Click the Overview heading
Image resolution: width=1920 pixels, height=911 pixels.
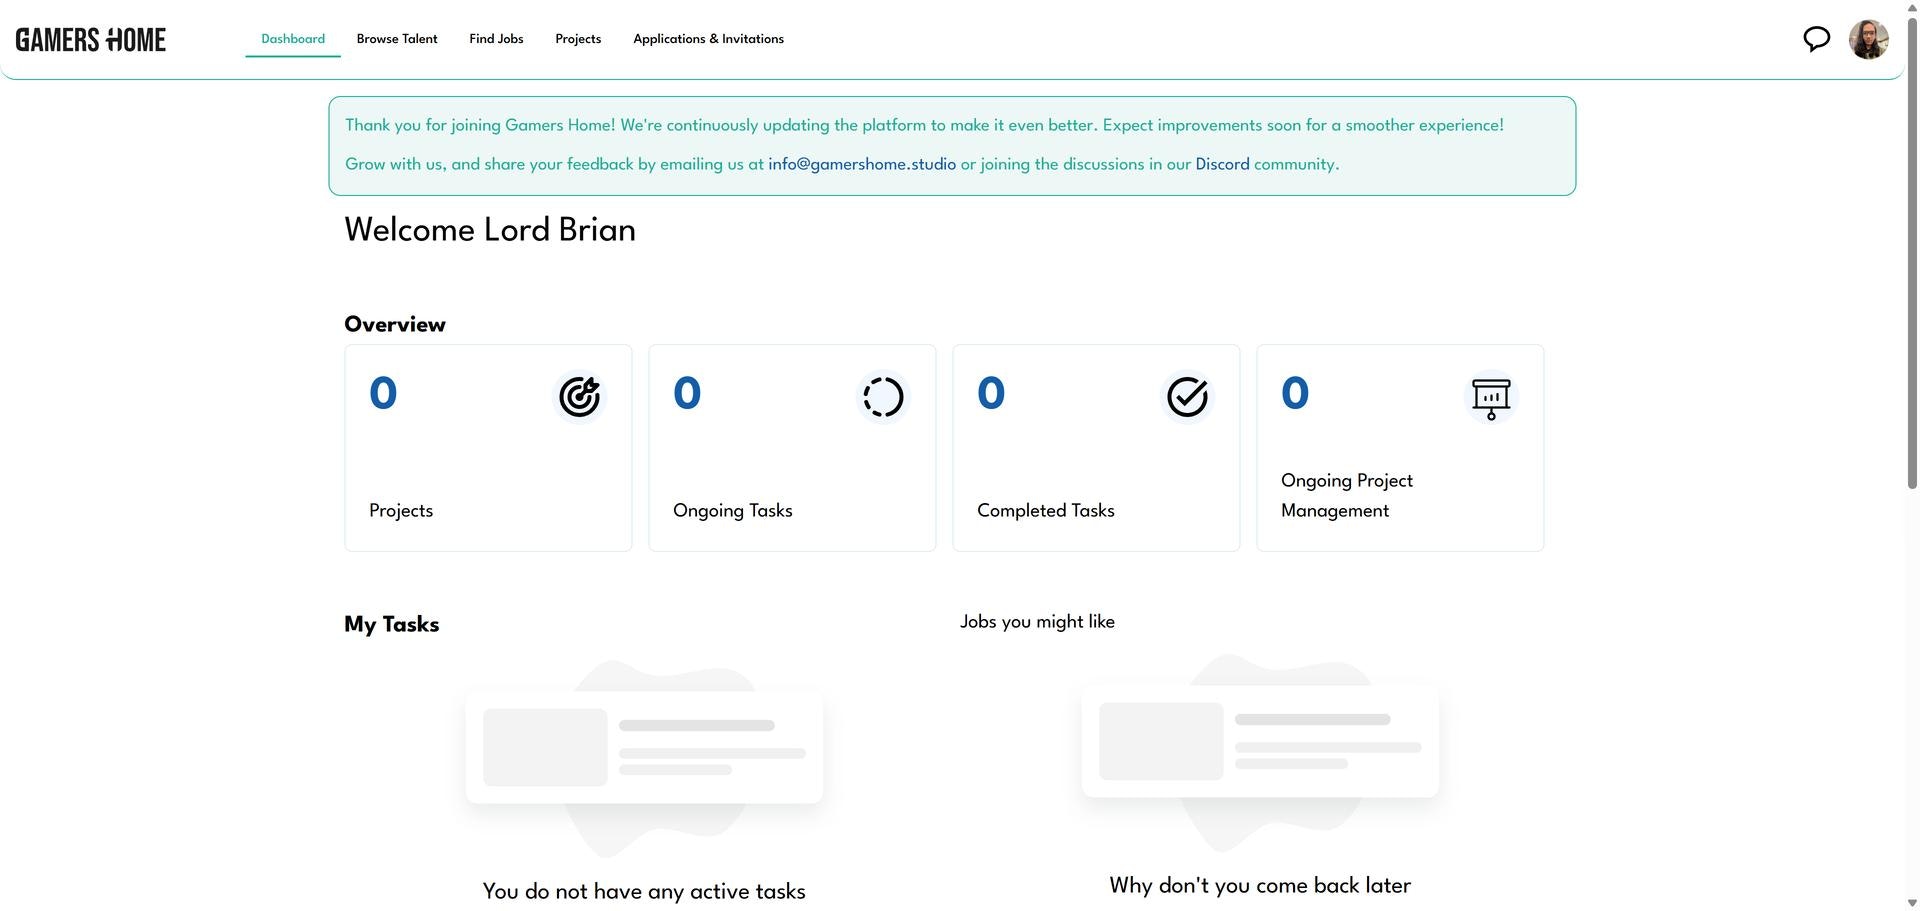pyautogui.click(x=395, y=324)
